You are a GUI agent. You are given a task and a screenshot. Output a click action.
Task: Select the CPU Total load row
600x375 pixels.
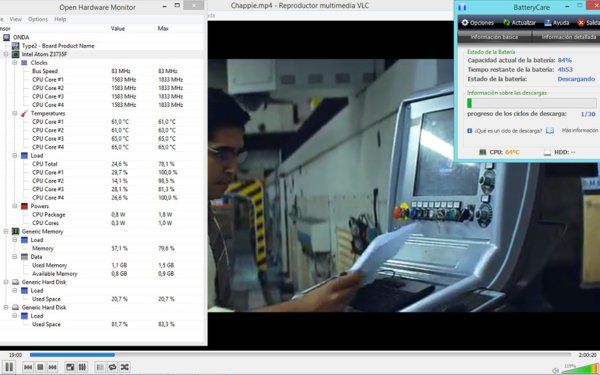tap(103, 164)
